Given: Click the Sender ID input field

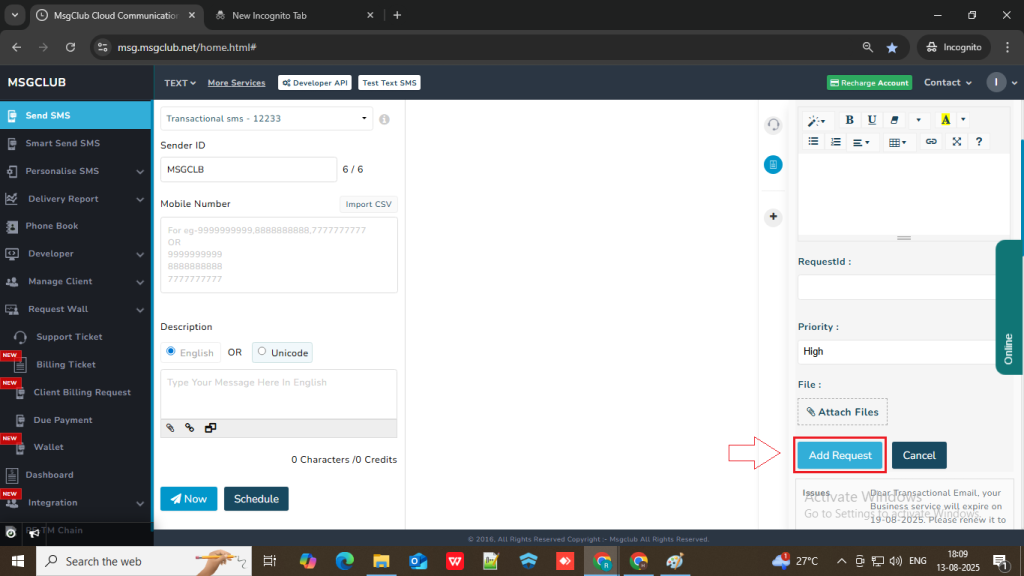Looking at the screenshot, I should (x=248, y=169).
